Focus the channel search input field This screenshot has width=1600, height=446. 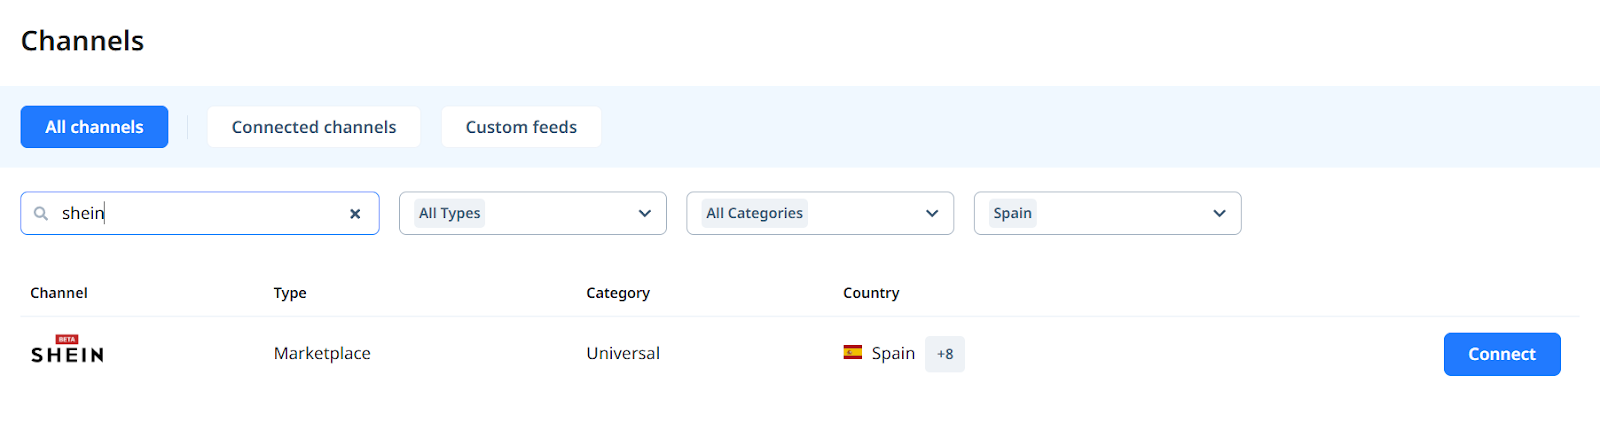pos(200,214)
